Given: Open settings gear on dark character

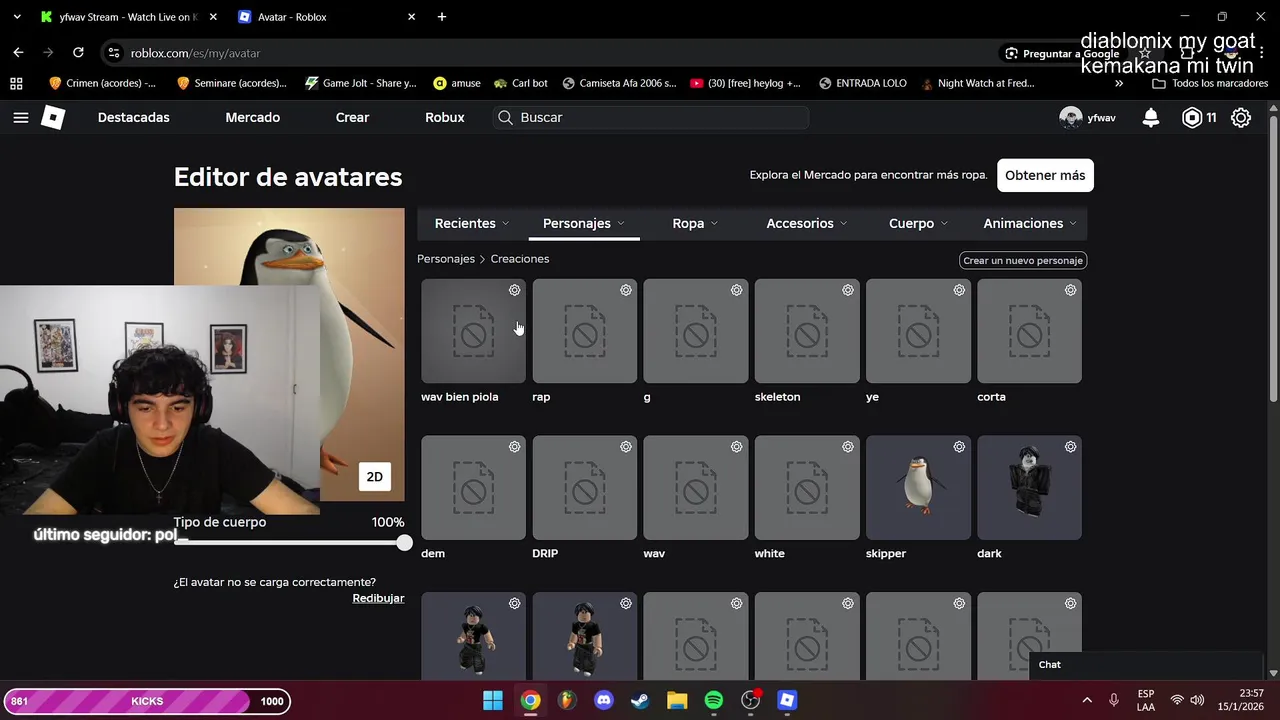Looking at the screenshot, I should point(1070,447).
